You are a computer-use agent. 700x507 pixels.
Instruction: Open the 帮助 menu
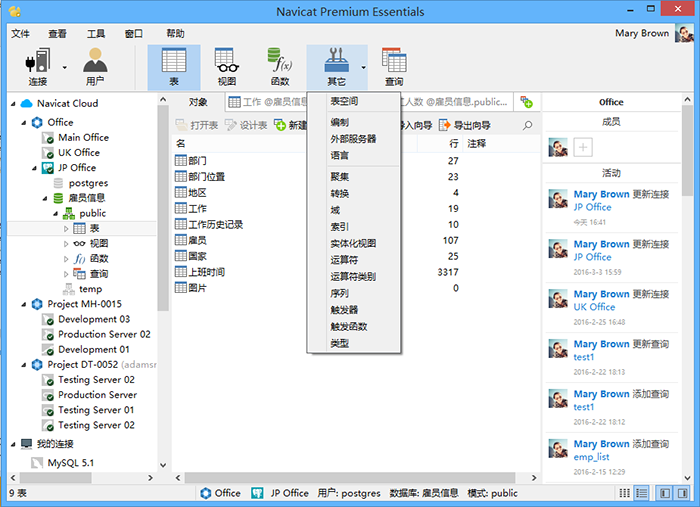pyautogui.click(x=175, y=33)
